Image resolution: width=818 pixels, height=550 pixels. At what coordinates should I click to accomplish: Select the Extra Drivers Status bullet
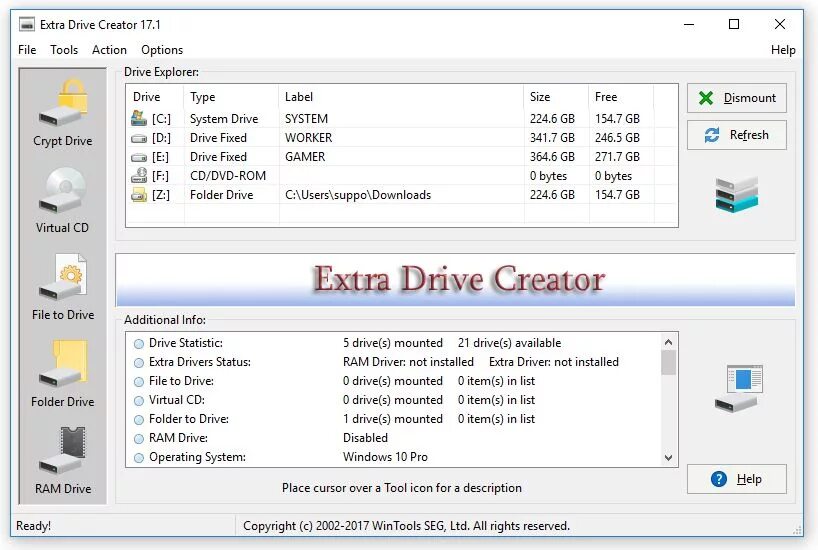coord(139,363)
